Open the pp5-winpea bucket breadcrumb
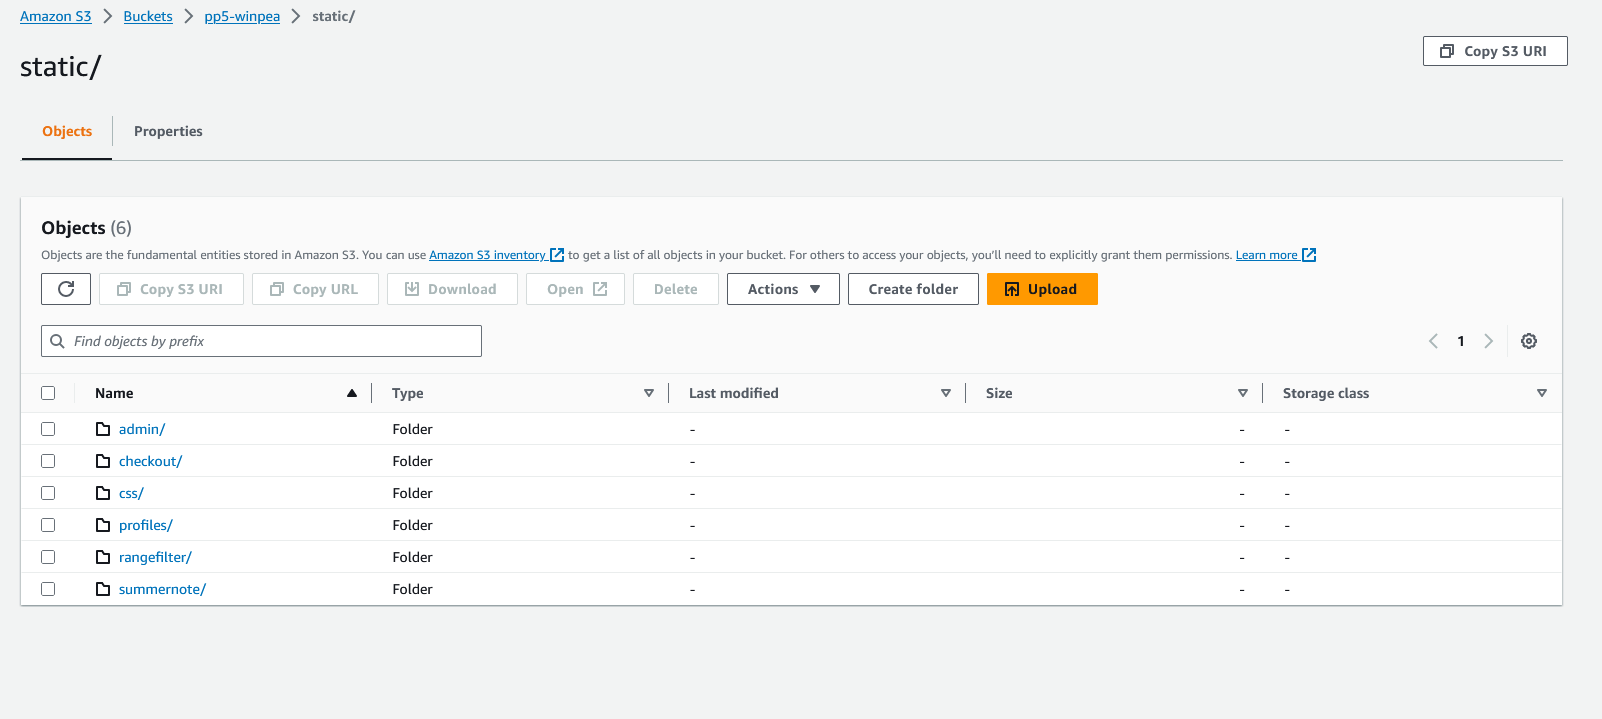This screenshot has width=1602, height=719. click(242, 16)
